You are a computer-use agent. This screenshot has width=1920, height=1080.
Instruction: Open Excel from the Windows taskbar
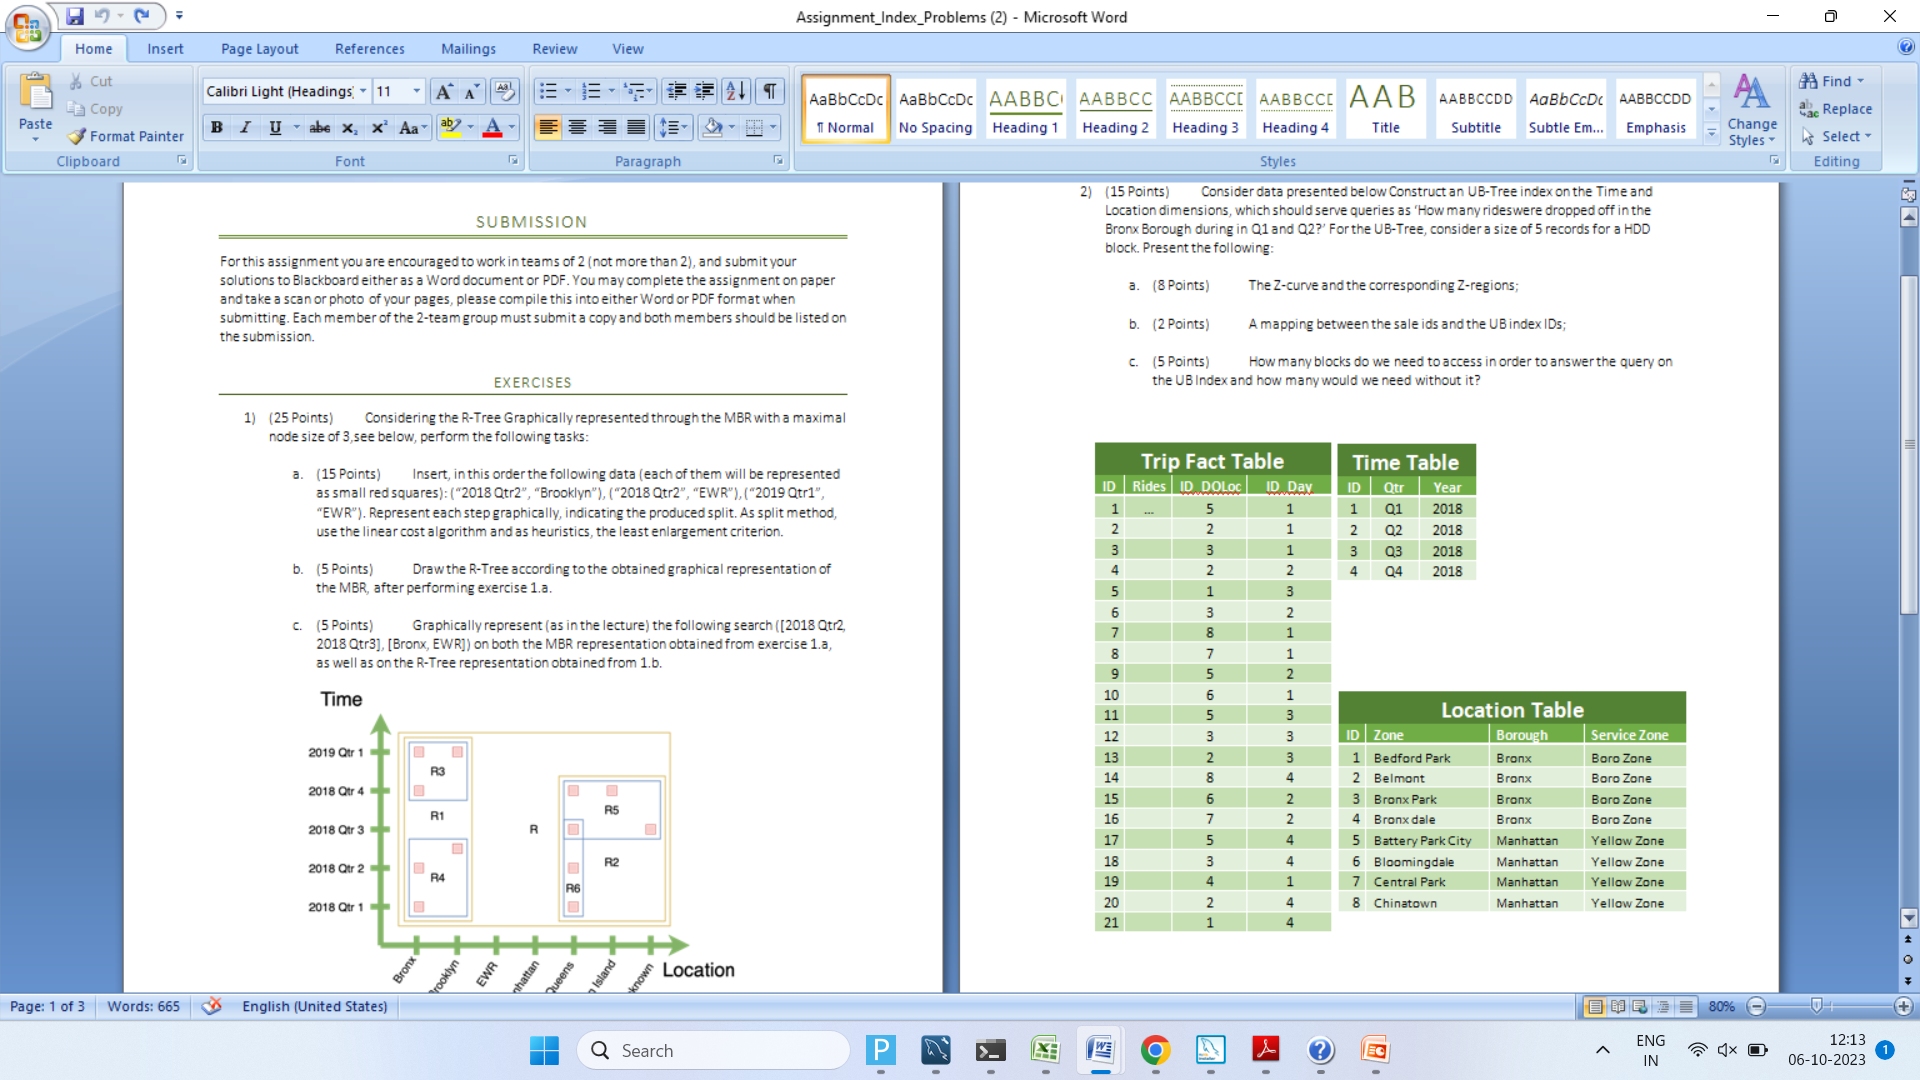point(1045,1050)
